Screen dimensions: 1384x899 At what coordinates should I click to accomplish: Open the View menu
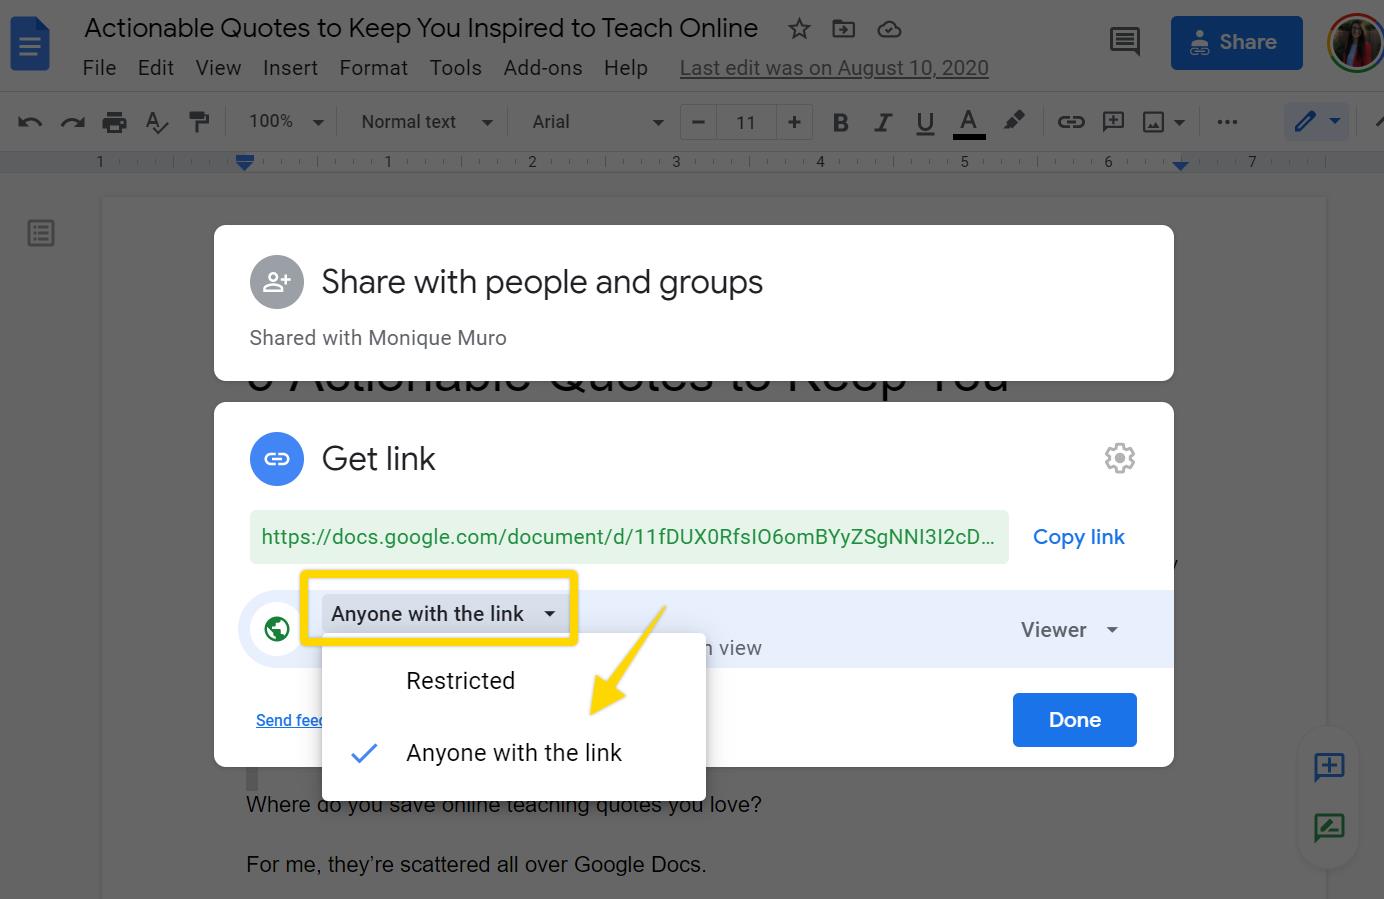point(218,68)
